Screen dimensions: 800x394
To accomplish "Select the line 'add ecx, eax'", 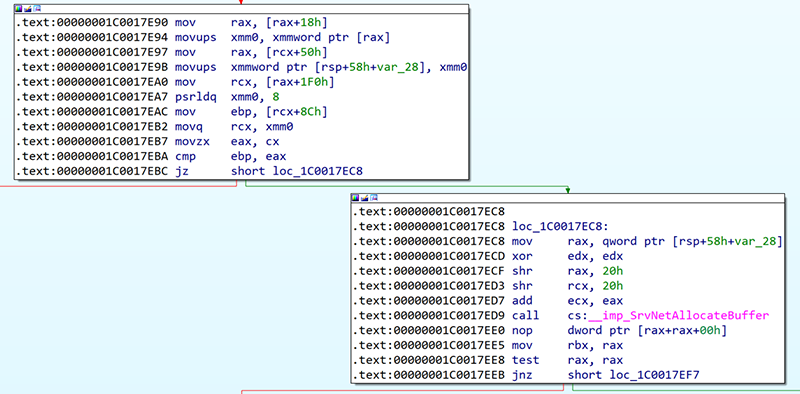I will (x=488, y=301).
